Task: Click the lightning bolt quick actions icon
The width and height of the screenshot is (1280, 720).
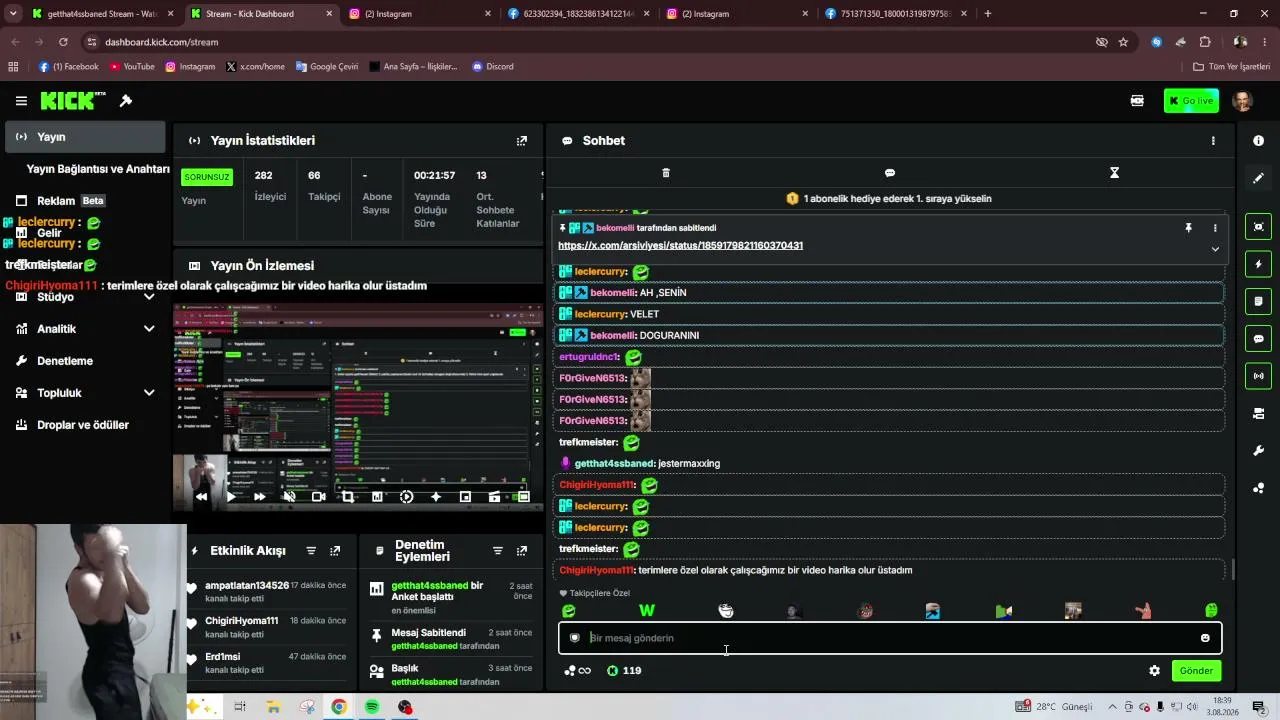Action: coord(1258,264)
